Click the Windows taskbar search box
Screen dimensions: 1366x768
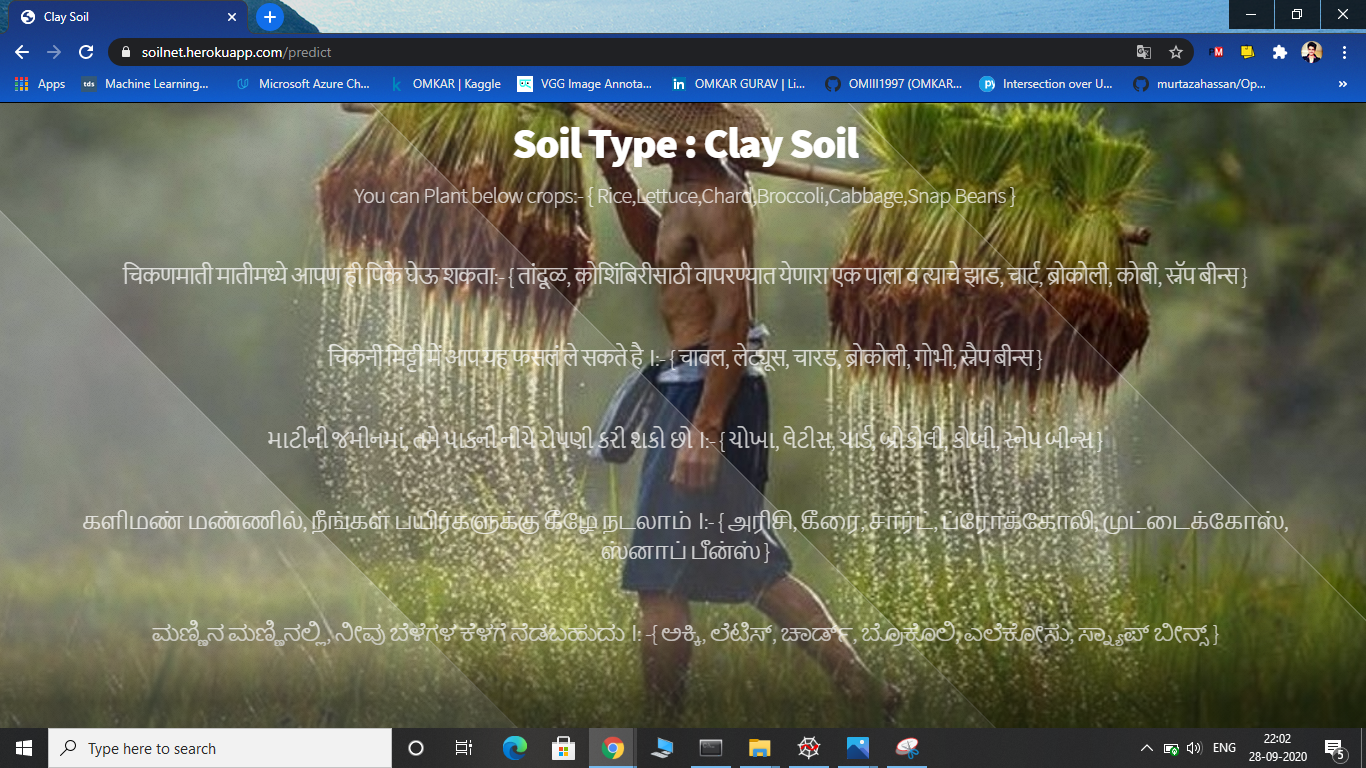coord(220,748)
